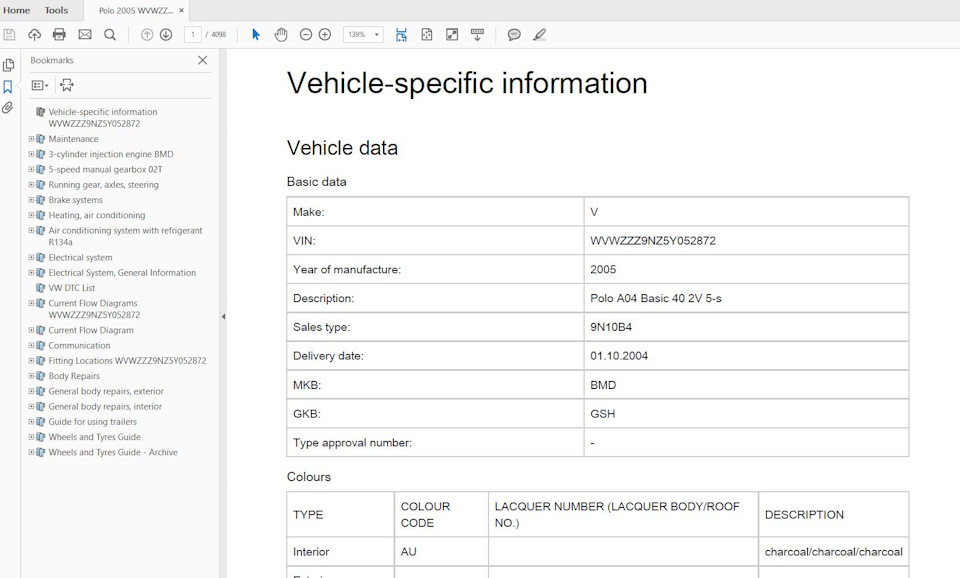Close the Bookmarks panel
The width and height of the screenshot is (960, 578).
coord(203,60)
